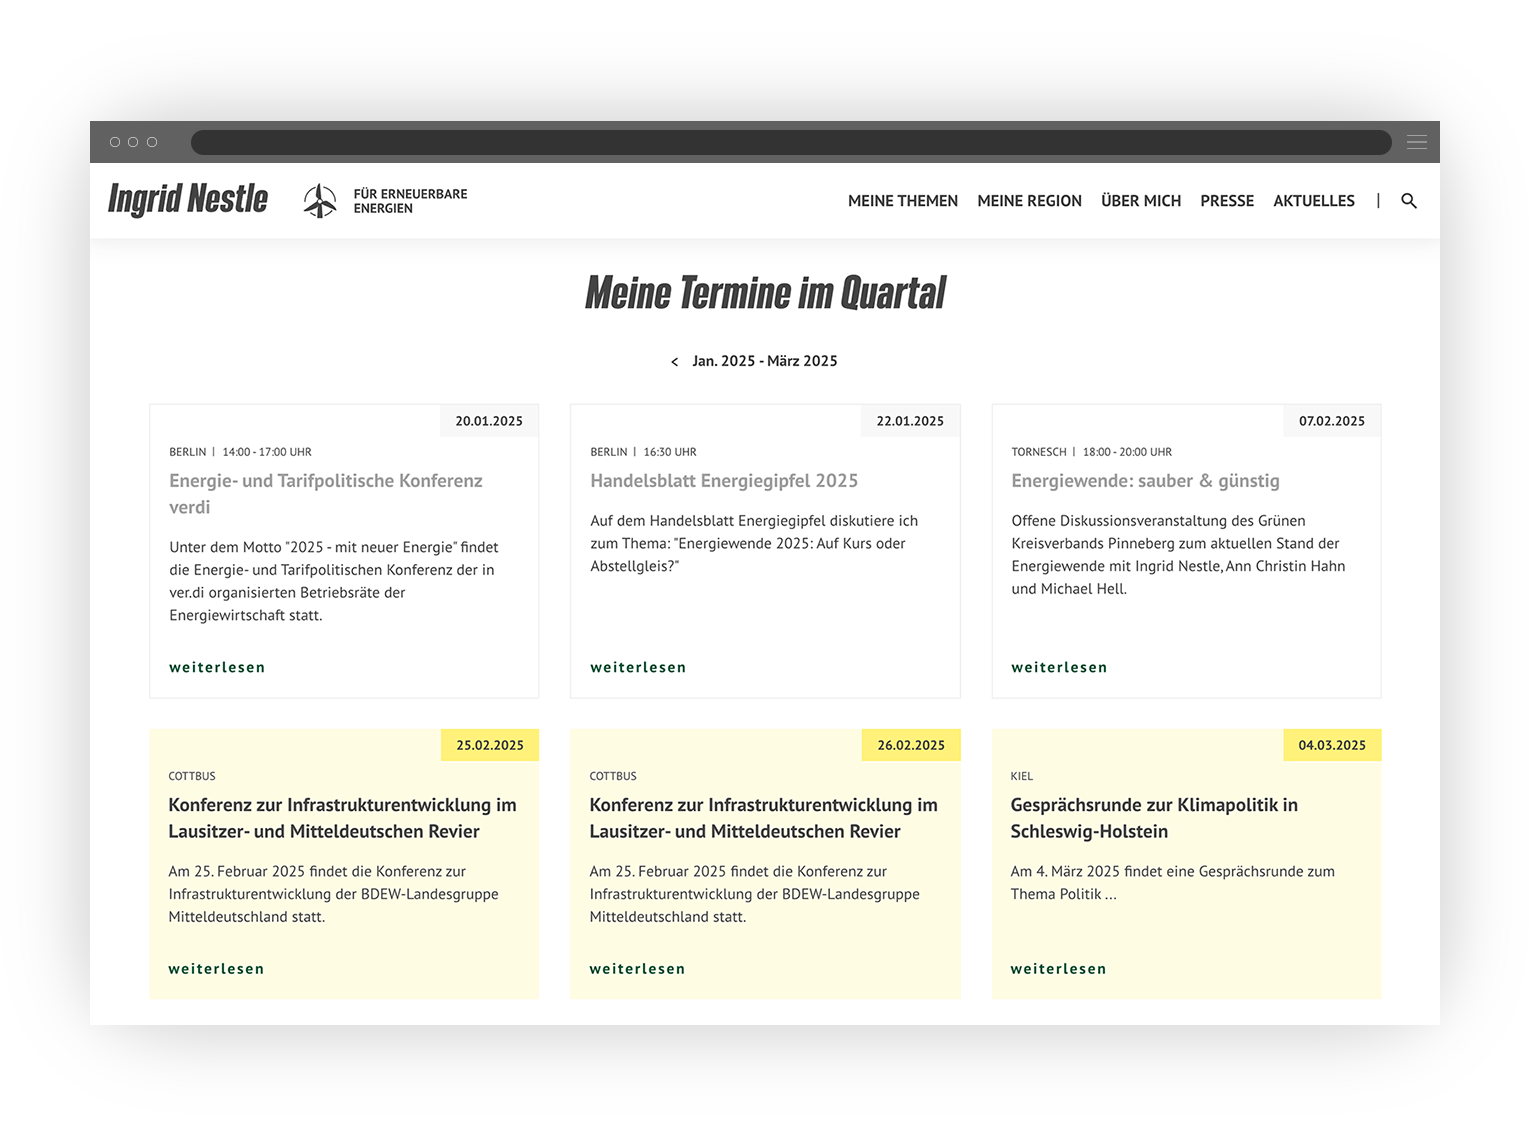
Task: Click weiterlesen on the 25.02.2025 card
Action: [216, 969]
